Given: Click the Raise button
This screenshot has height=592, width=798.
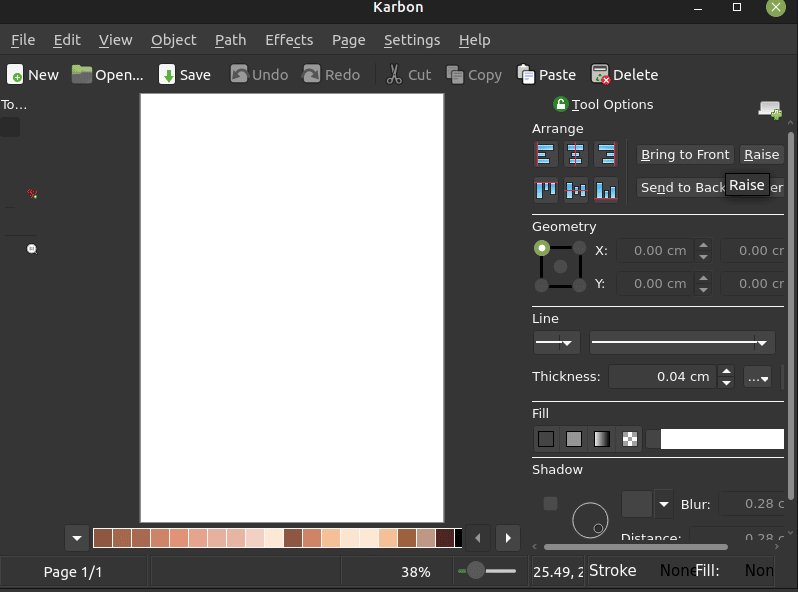Looking at the screenshot, I should [x=761, y=154].
